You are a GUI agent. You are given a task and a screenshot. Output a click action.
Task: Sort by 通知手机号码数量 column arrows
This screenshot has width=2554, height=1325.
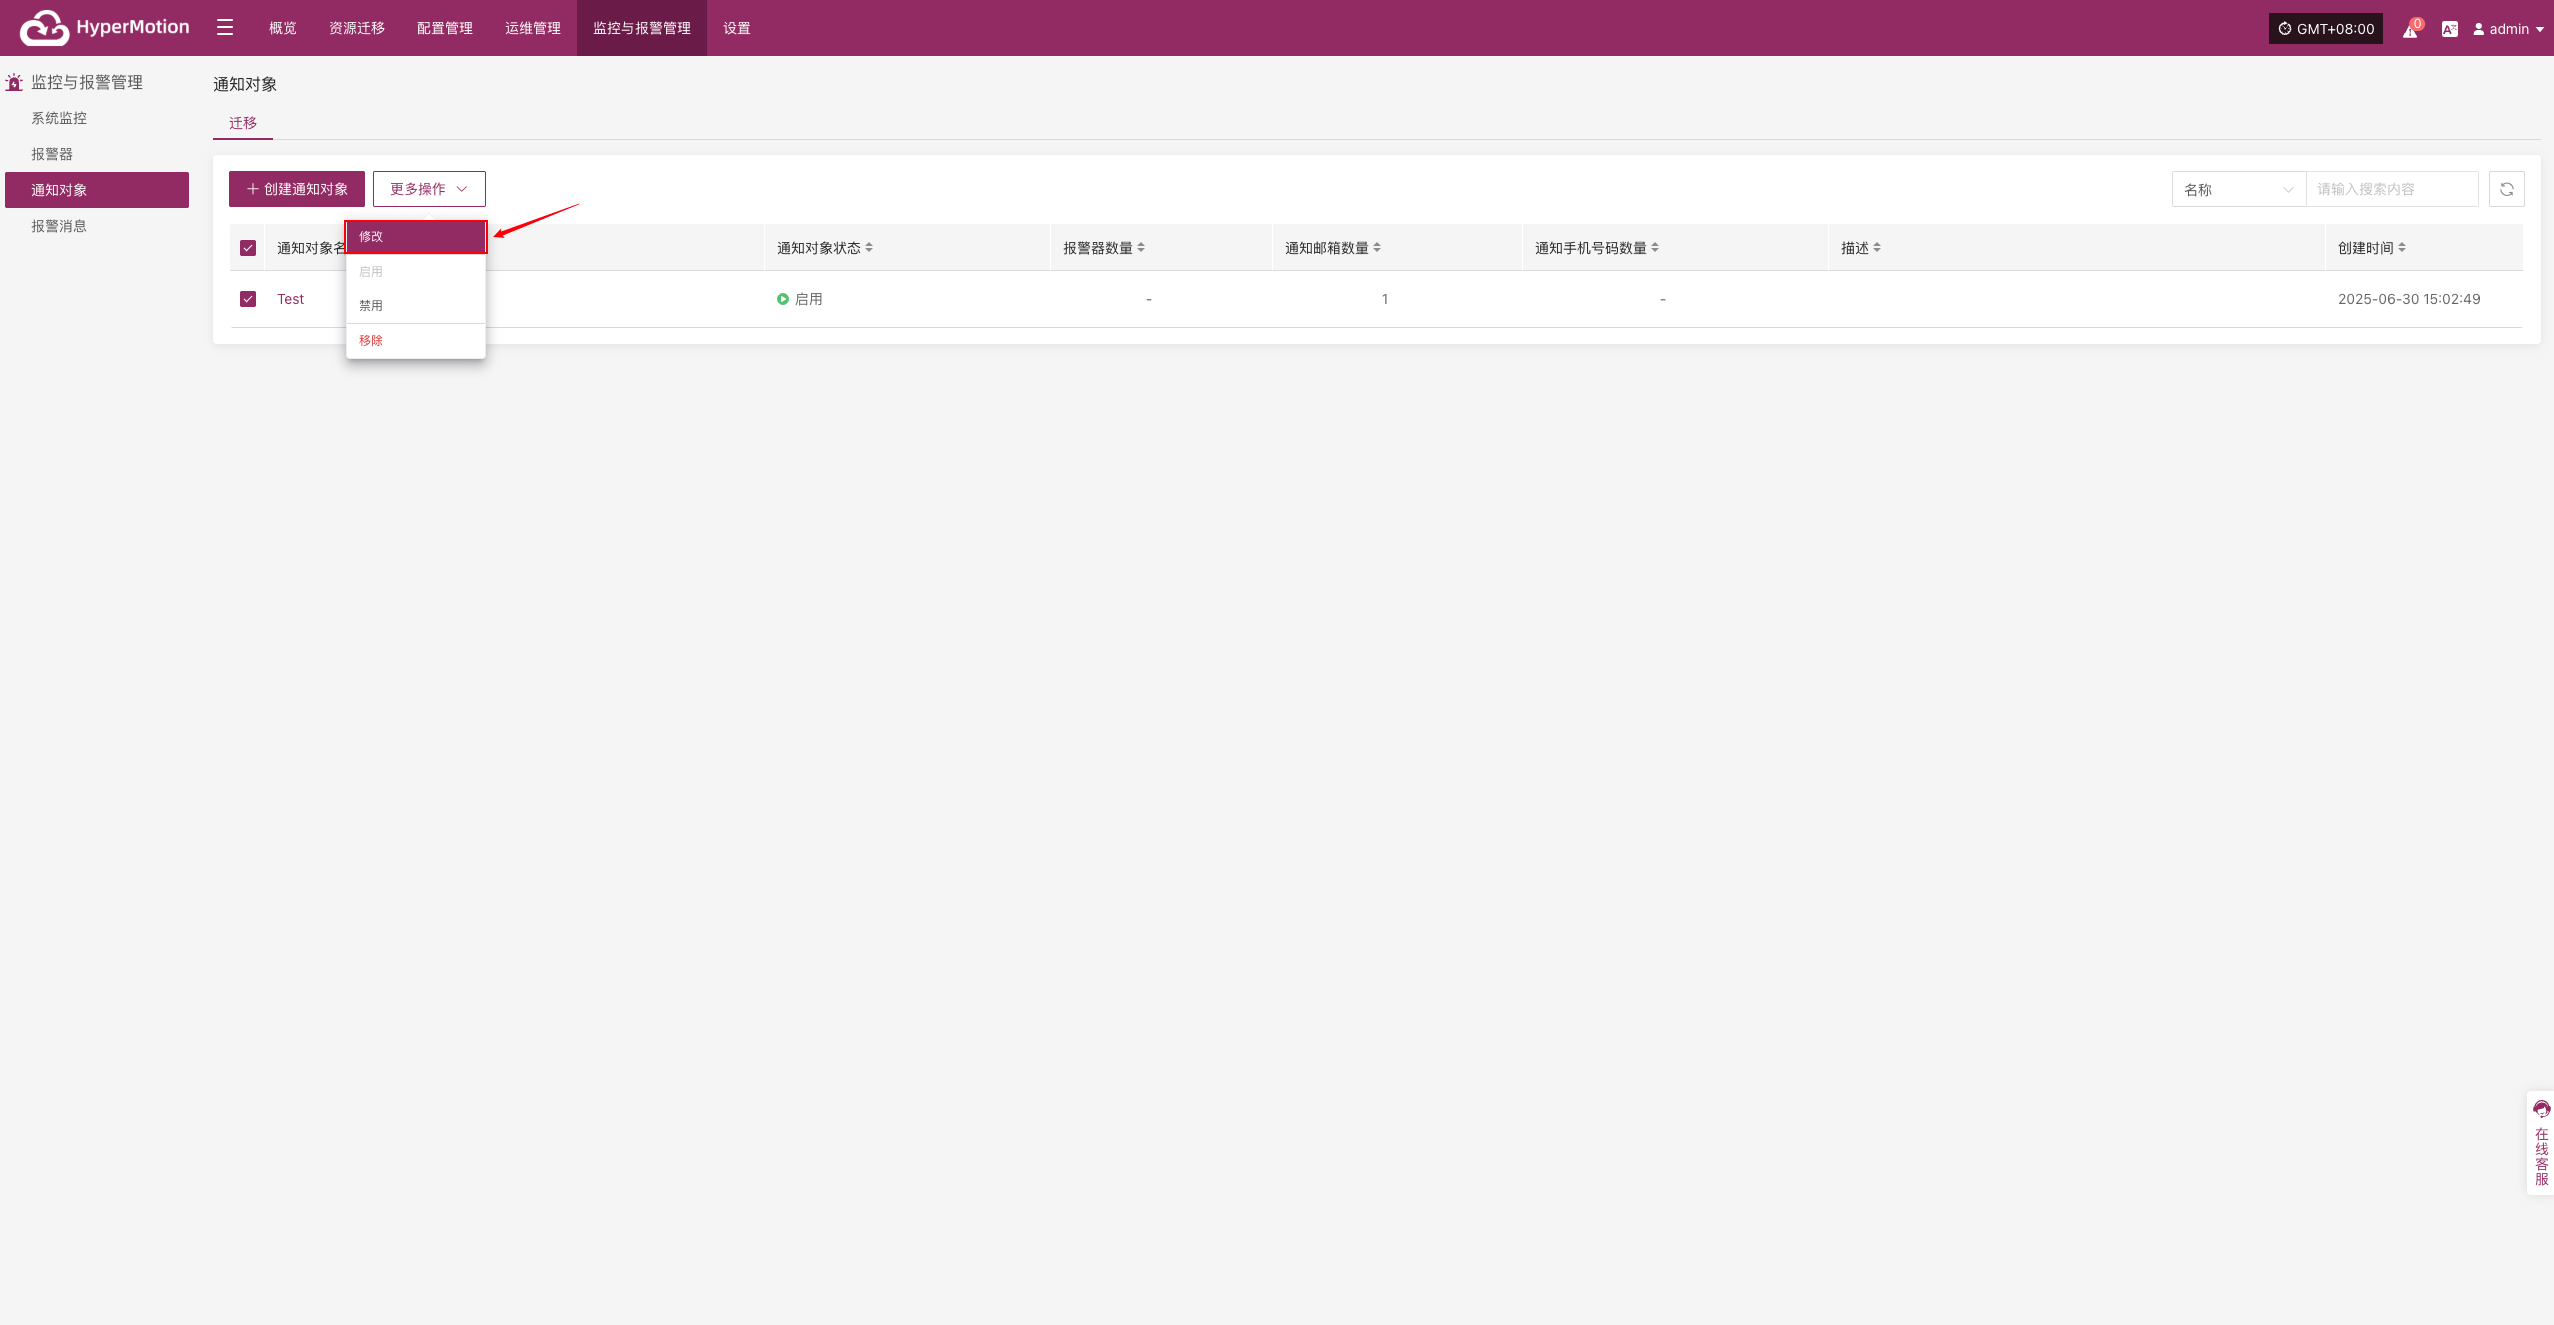click(1655, 248)
